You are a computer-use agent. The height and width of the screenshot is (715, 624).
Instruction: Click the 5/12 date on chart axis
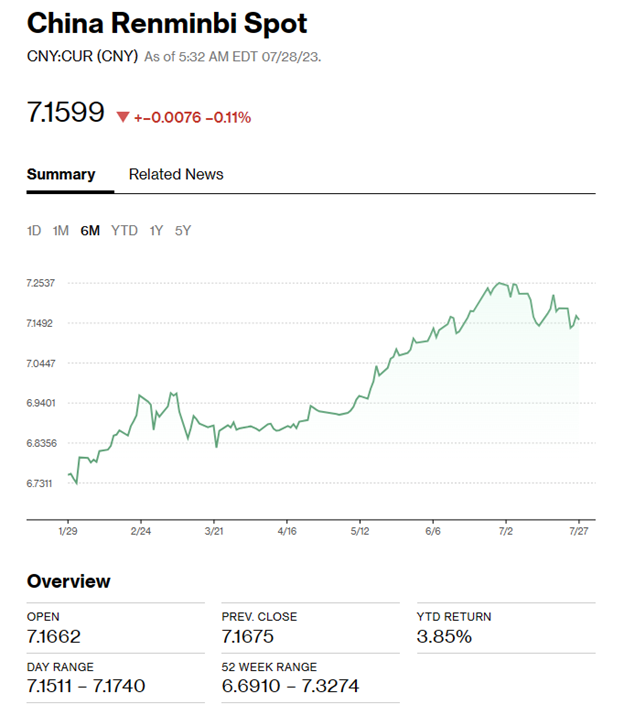(359, 532)
